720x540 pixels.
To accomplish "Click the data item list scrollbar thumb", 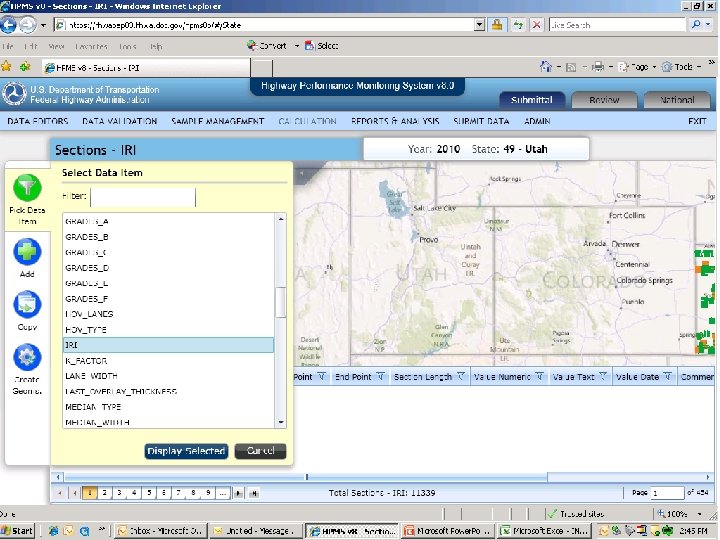I will click(281, 302).
